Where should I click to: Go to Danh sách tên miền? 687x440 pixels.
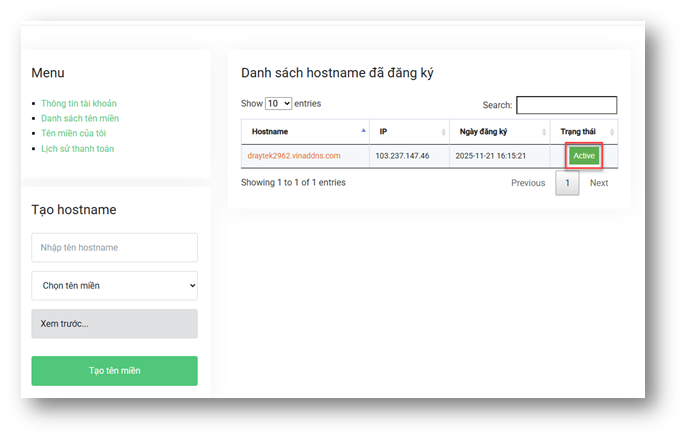coord(80,118)
